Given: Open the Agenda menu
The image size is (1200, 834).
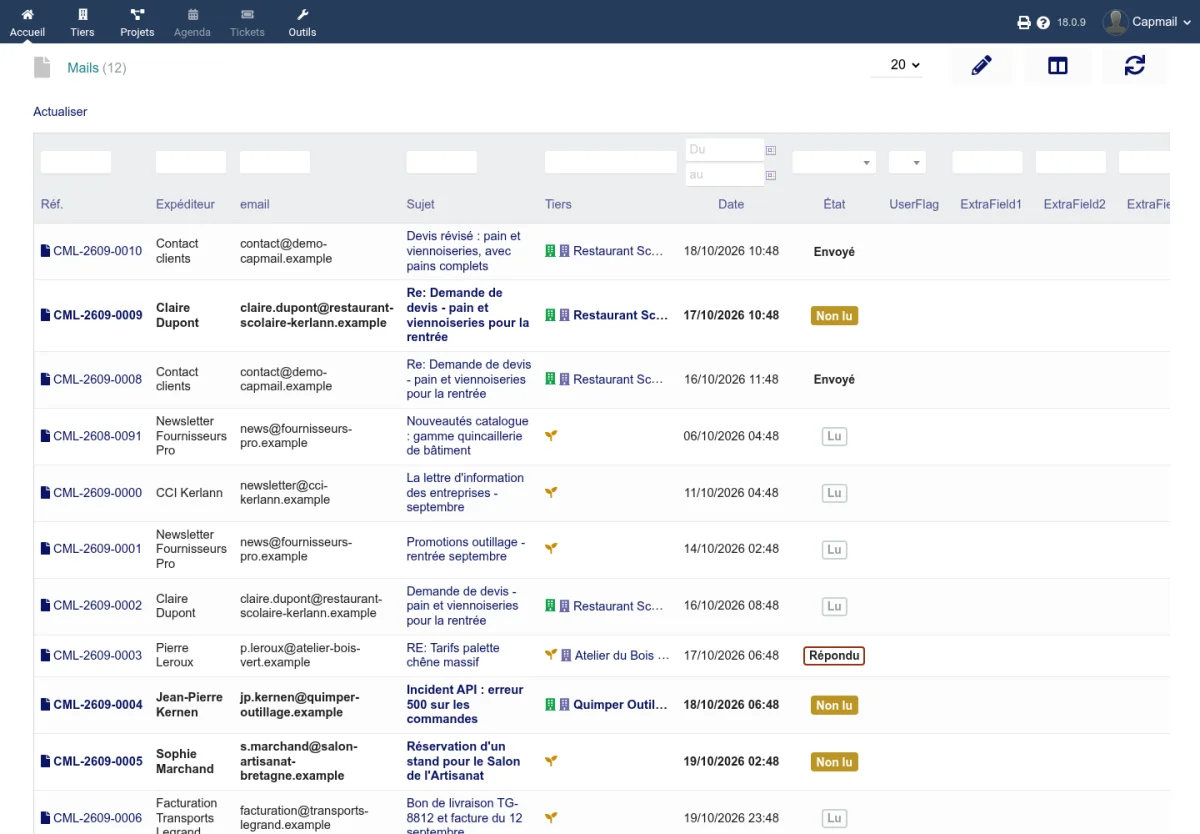Looking at the screenshot, I should coord(192,22).
